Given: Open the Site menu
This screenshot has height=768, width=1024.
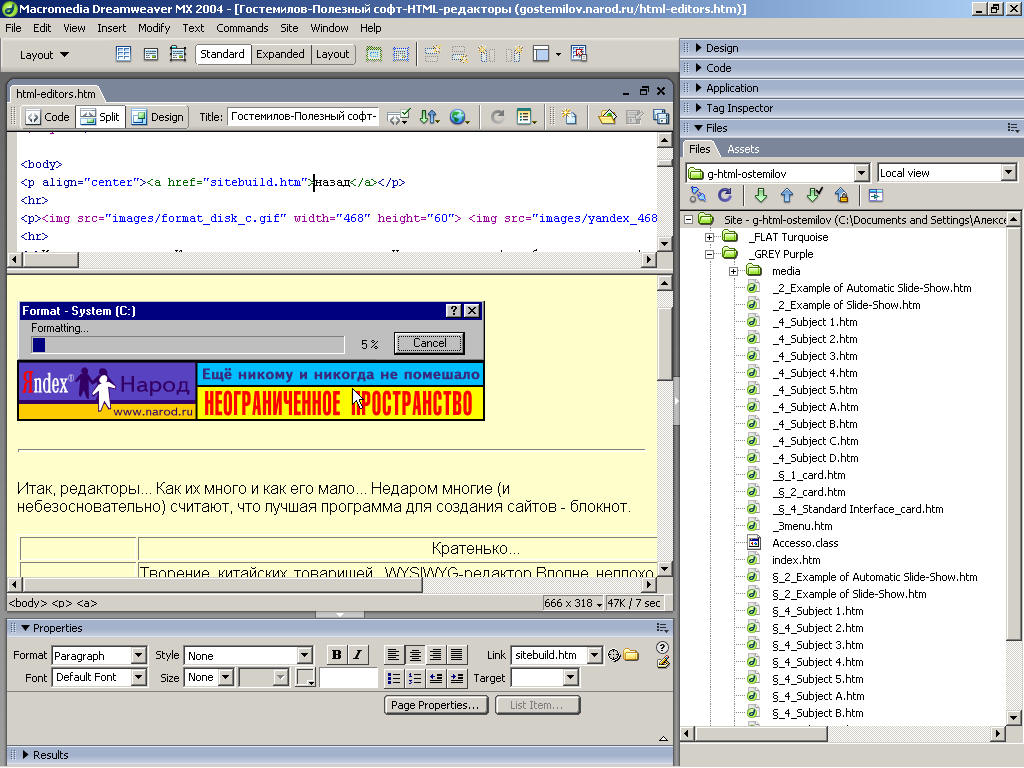Looking at the screenshot, I should pos(289,28).
